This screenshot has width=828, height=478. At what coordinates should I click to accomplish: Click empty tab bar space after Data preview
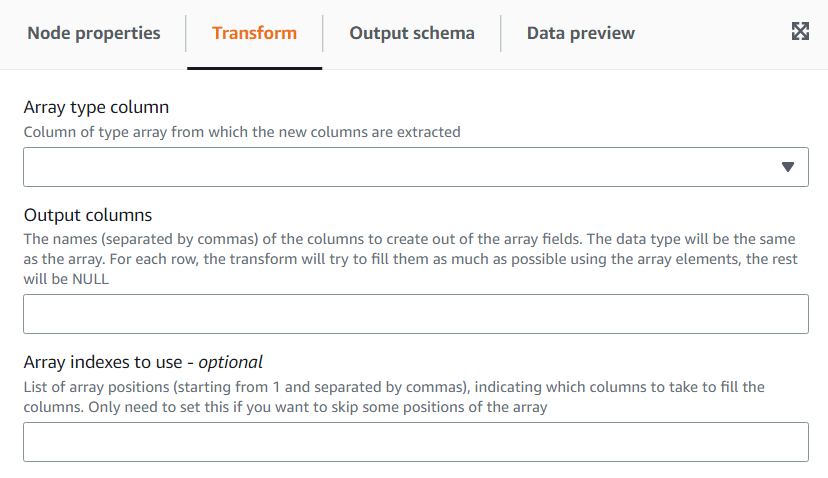[x=710, y=33]
